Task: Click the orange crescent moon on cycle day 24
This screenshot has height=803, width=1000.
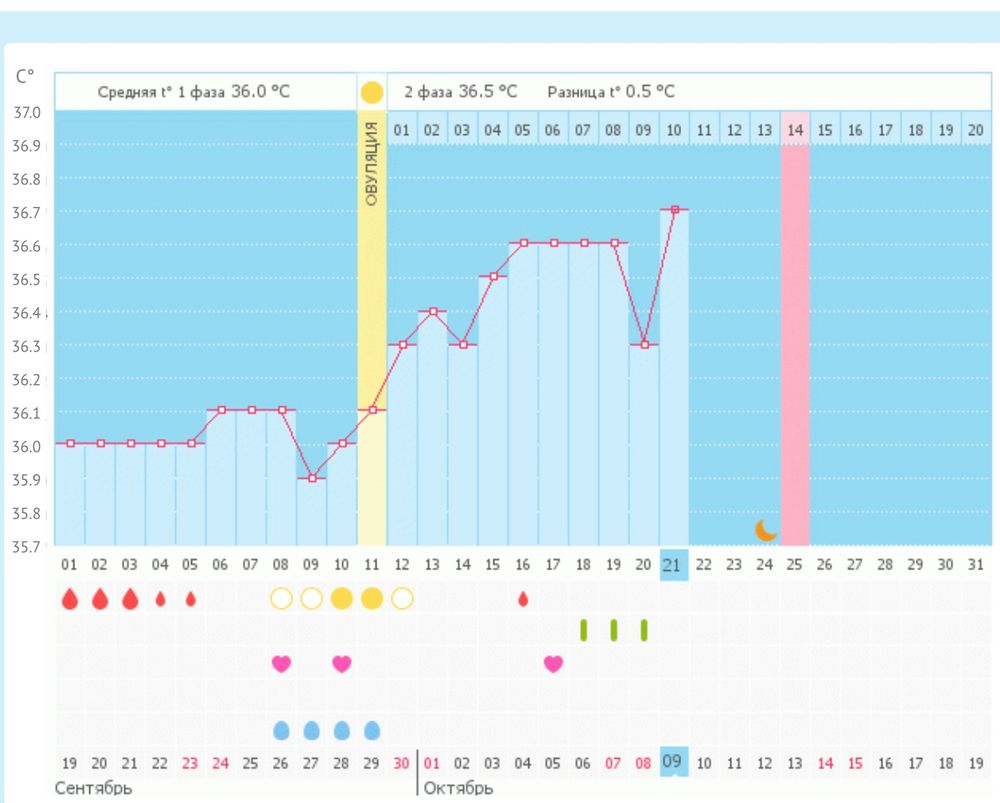Action: point(766,530)
